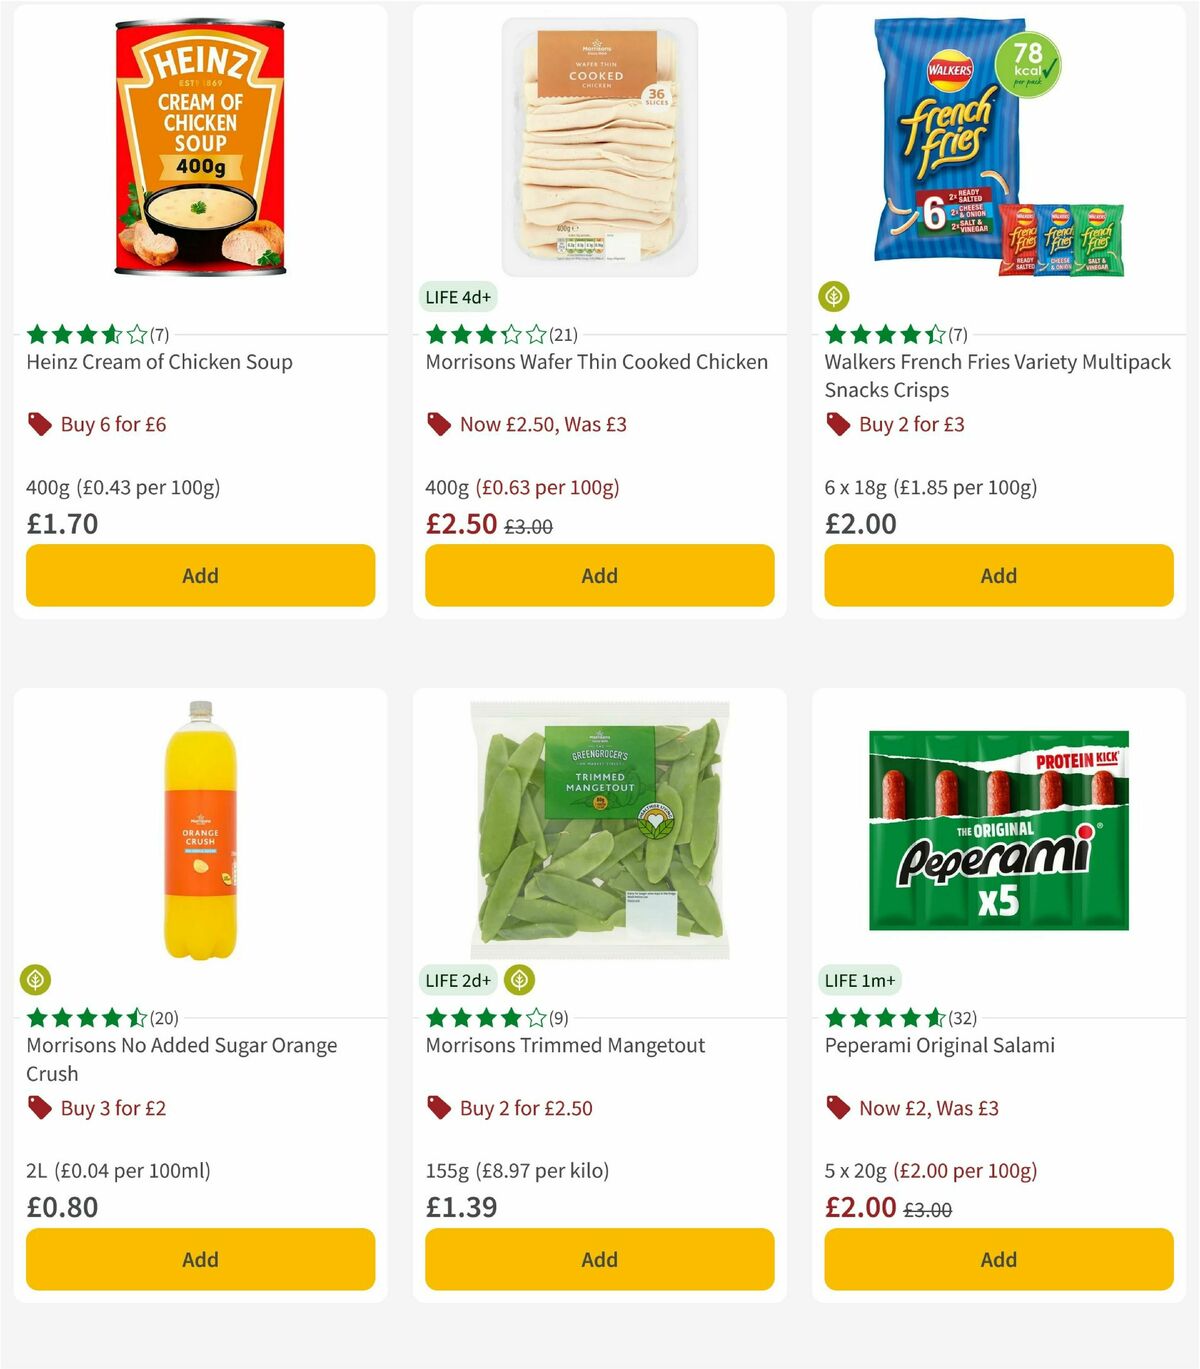1200x1369 pixels.
Task: Click the offer tag icon on Heinz soup
Action: [x=38, y=424]
